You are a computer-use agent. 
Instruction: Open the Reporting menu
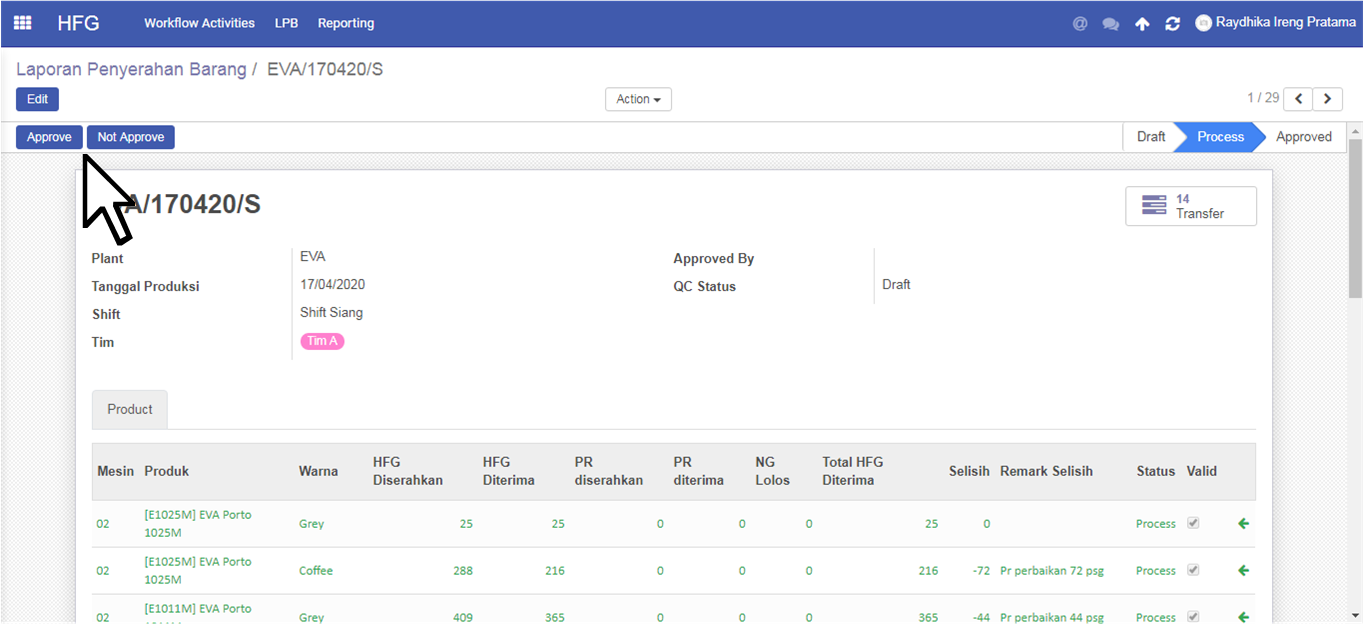(x=346, y=23)
